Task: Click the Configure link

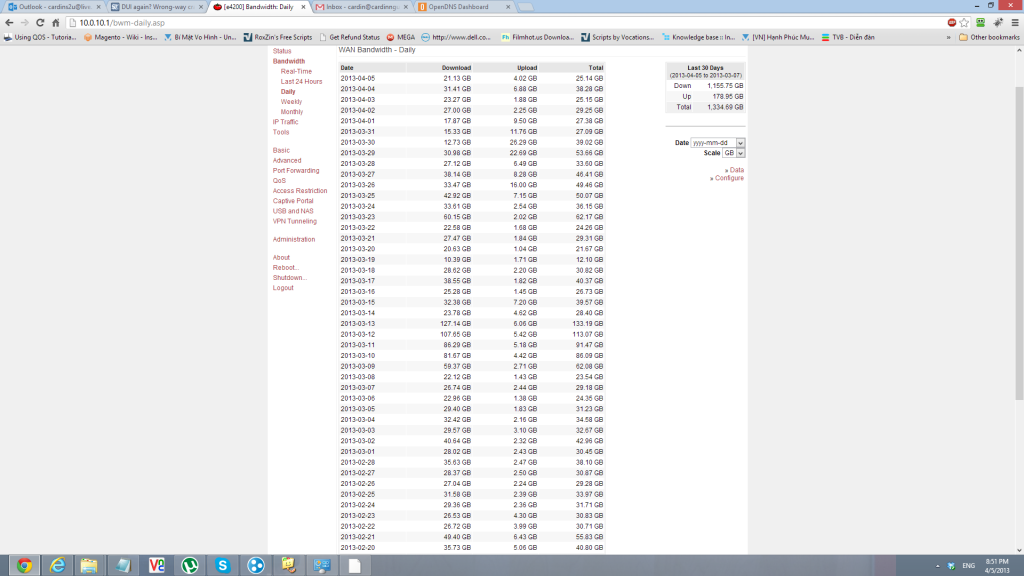Action: (728, 178)
